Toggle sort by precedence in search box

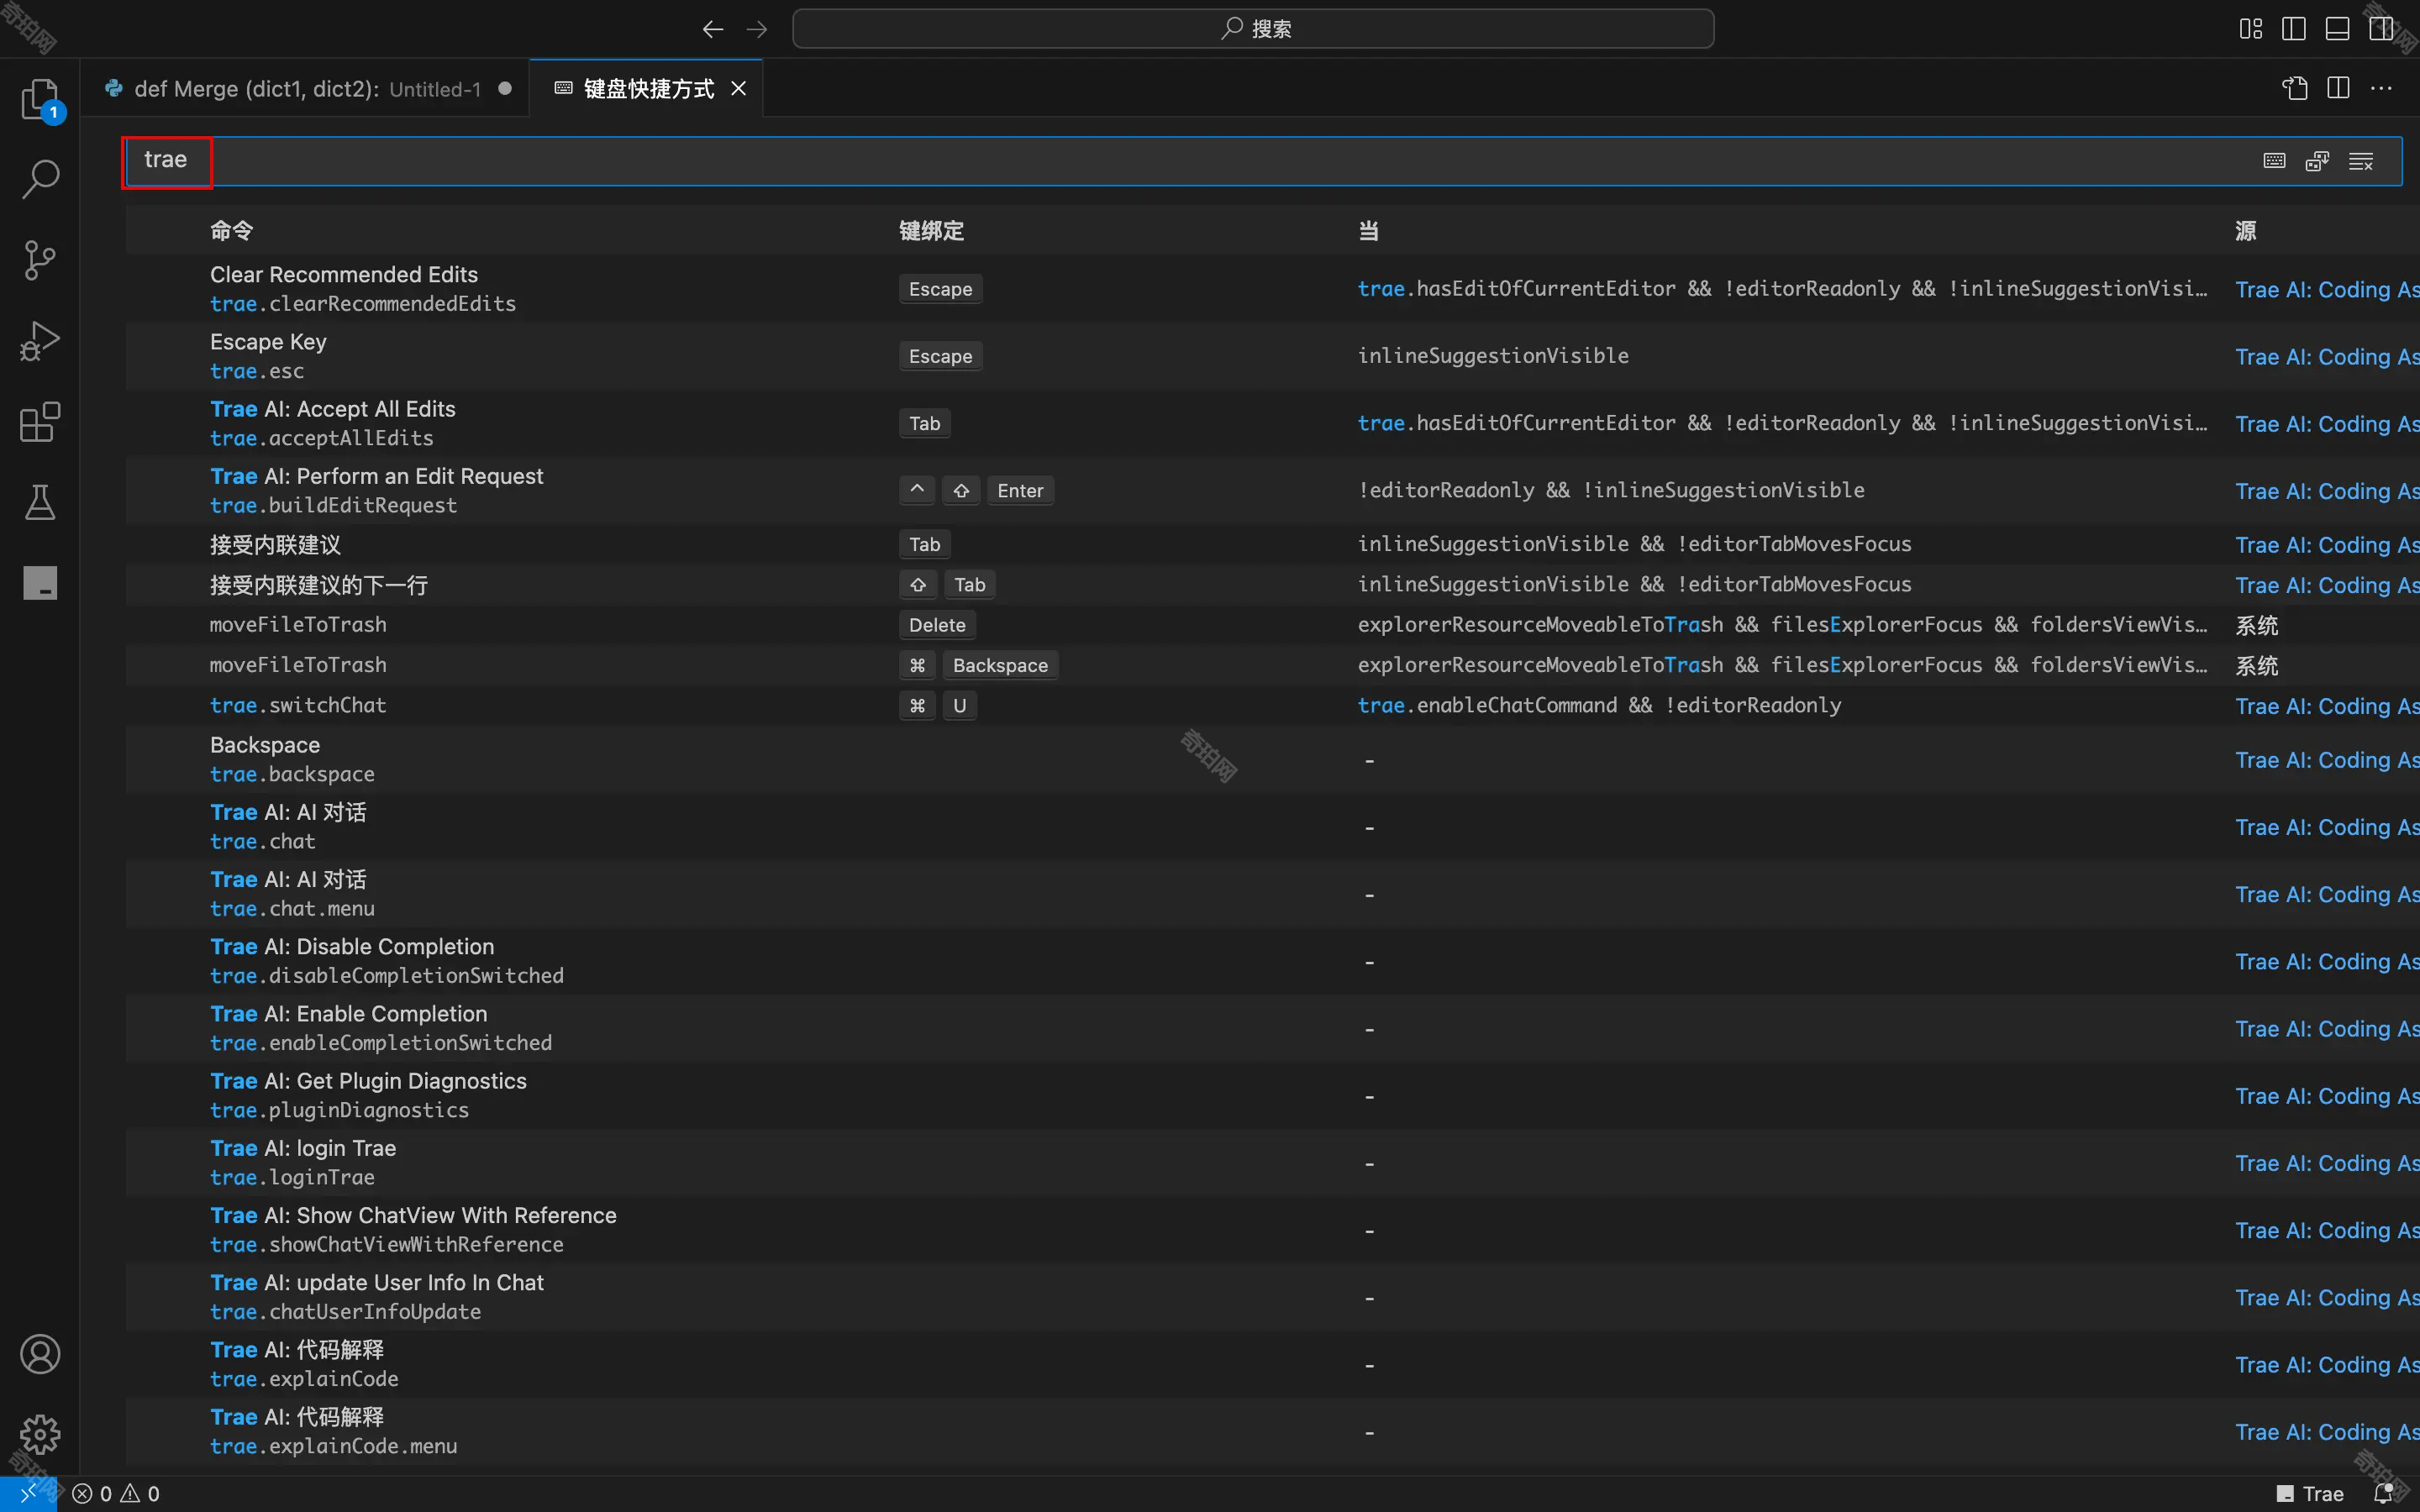click(x=2317, y=161)
